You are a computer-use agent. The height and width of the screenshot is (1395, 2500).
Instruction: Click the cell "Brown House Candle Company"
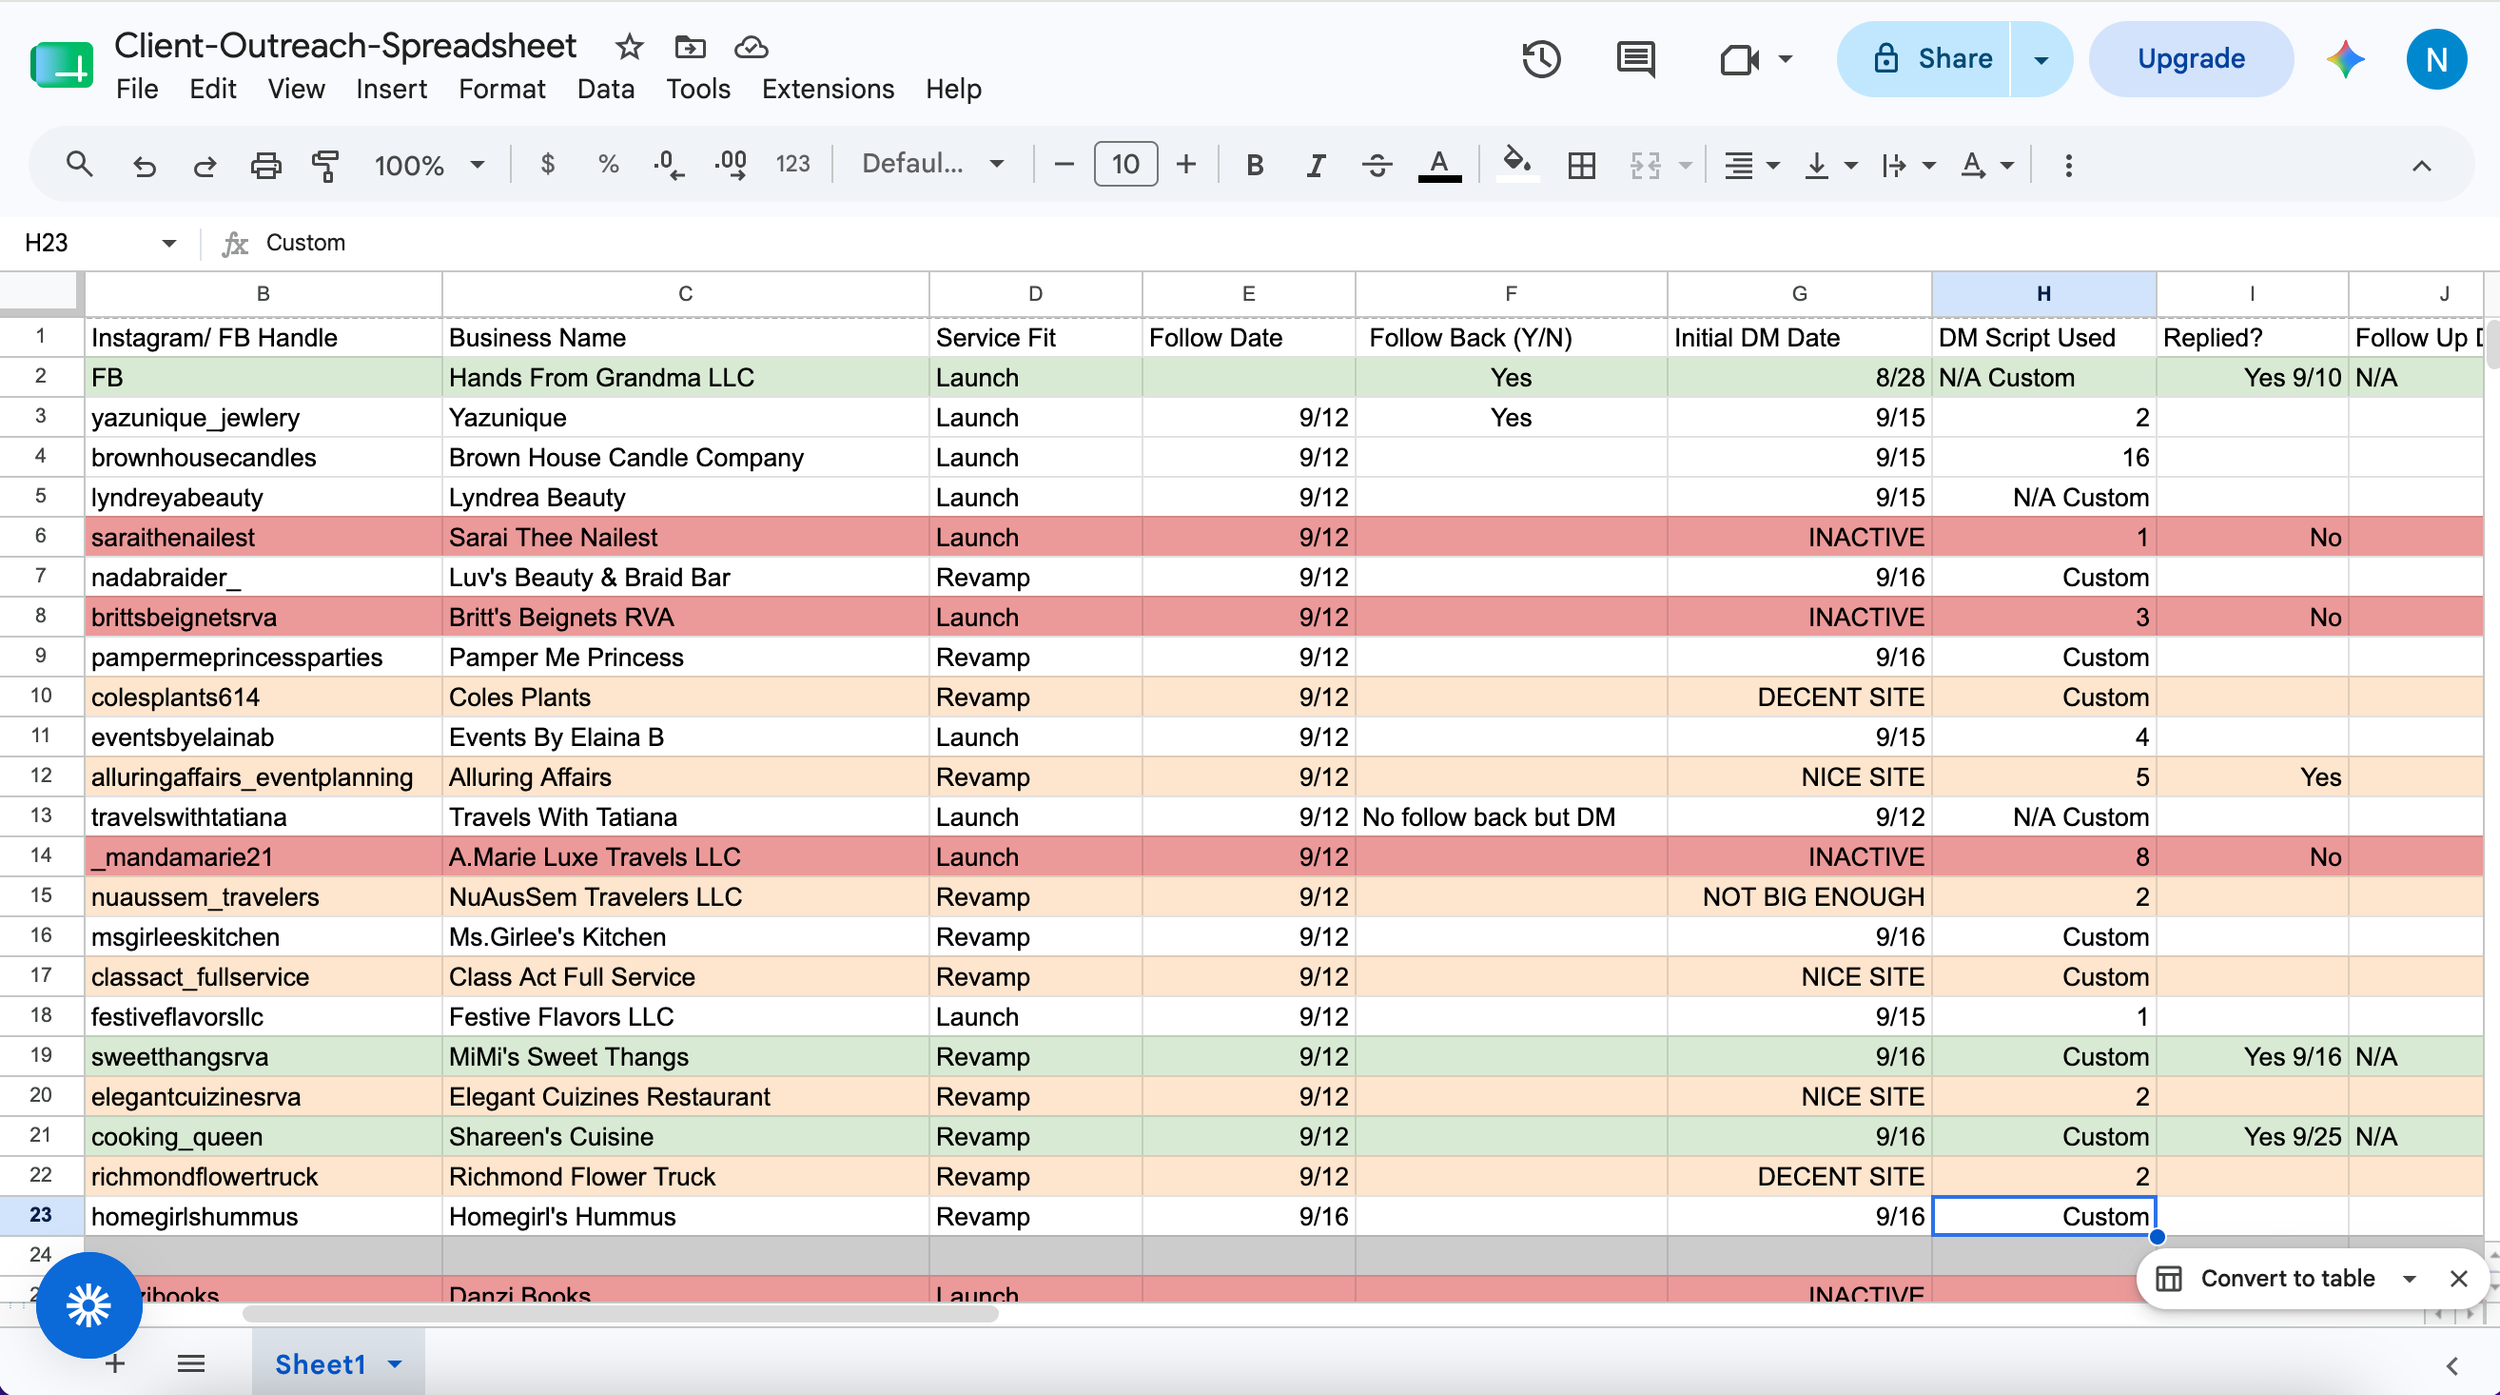[685, 457]
